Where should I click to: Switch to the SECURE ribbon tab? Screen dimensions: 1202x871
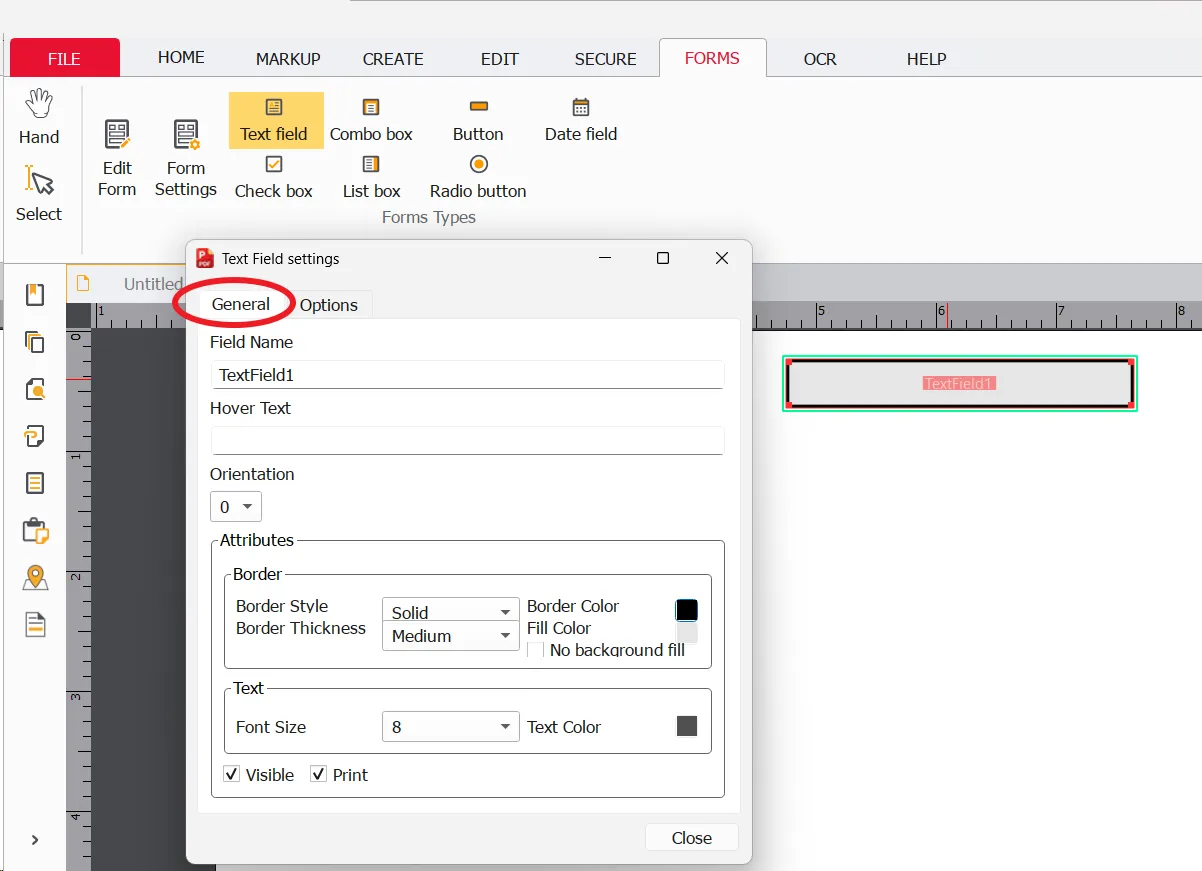(605, 58)
